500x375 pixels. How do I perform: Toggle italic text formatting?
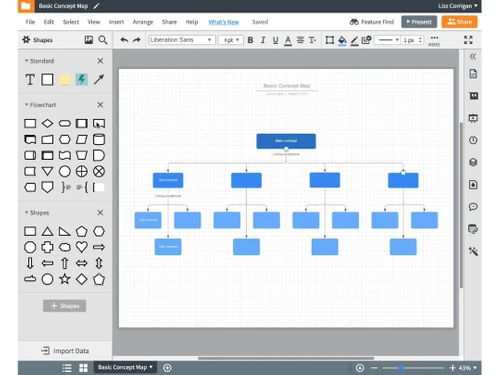(x=263, y=40)
